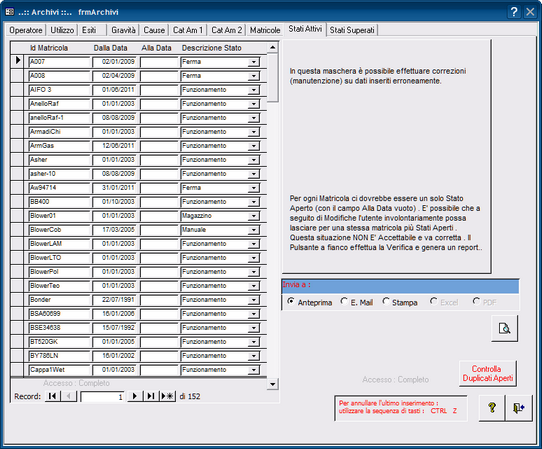Switch to the Stati Superati tab

[352, 30]
